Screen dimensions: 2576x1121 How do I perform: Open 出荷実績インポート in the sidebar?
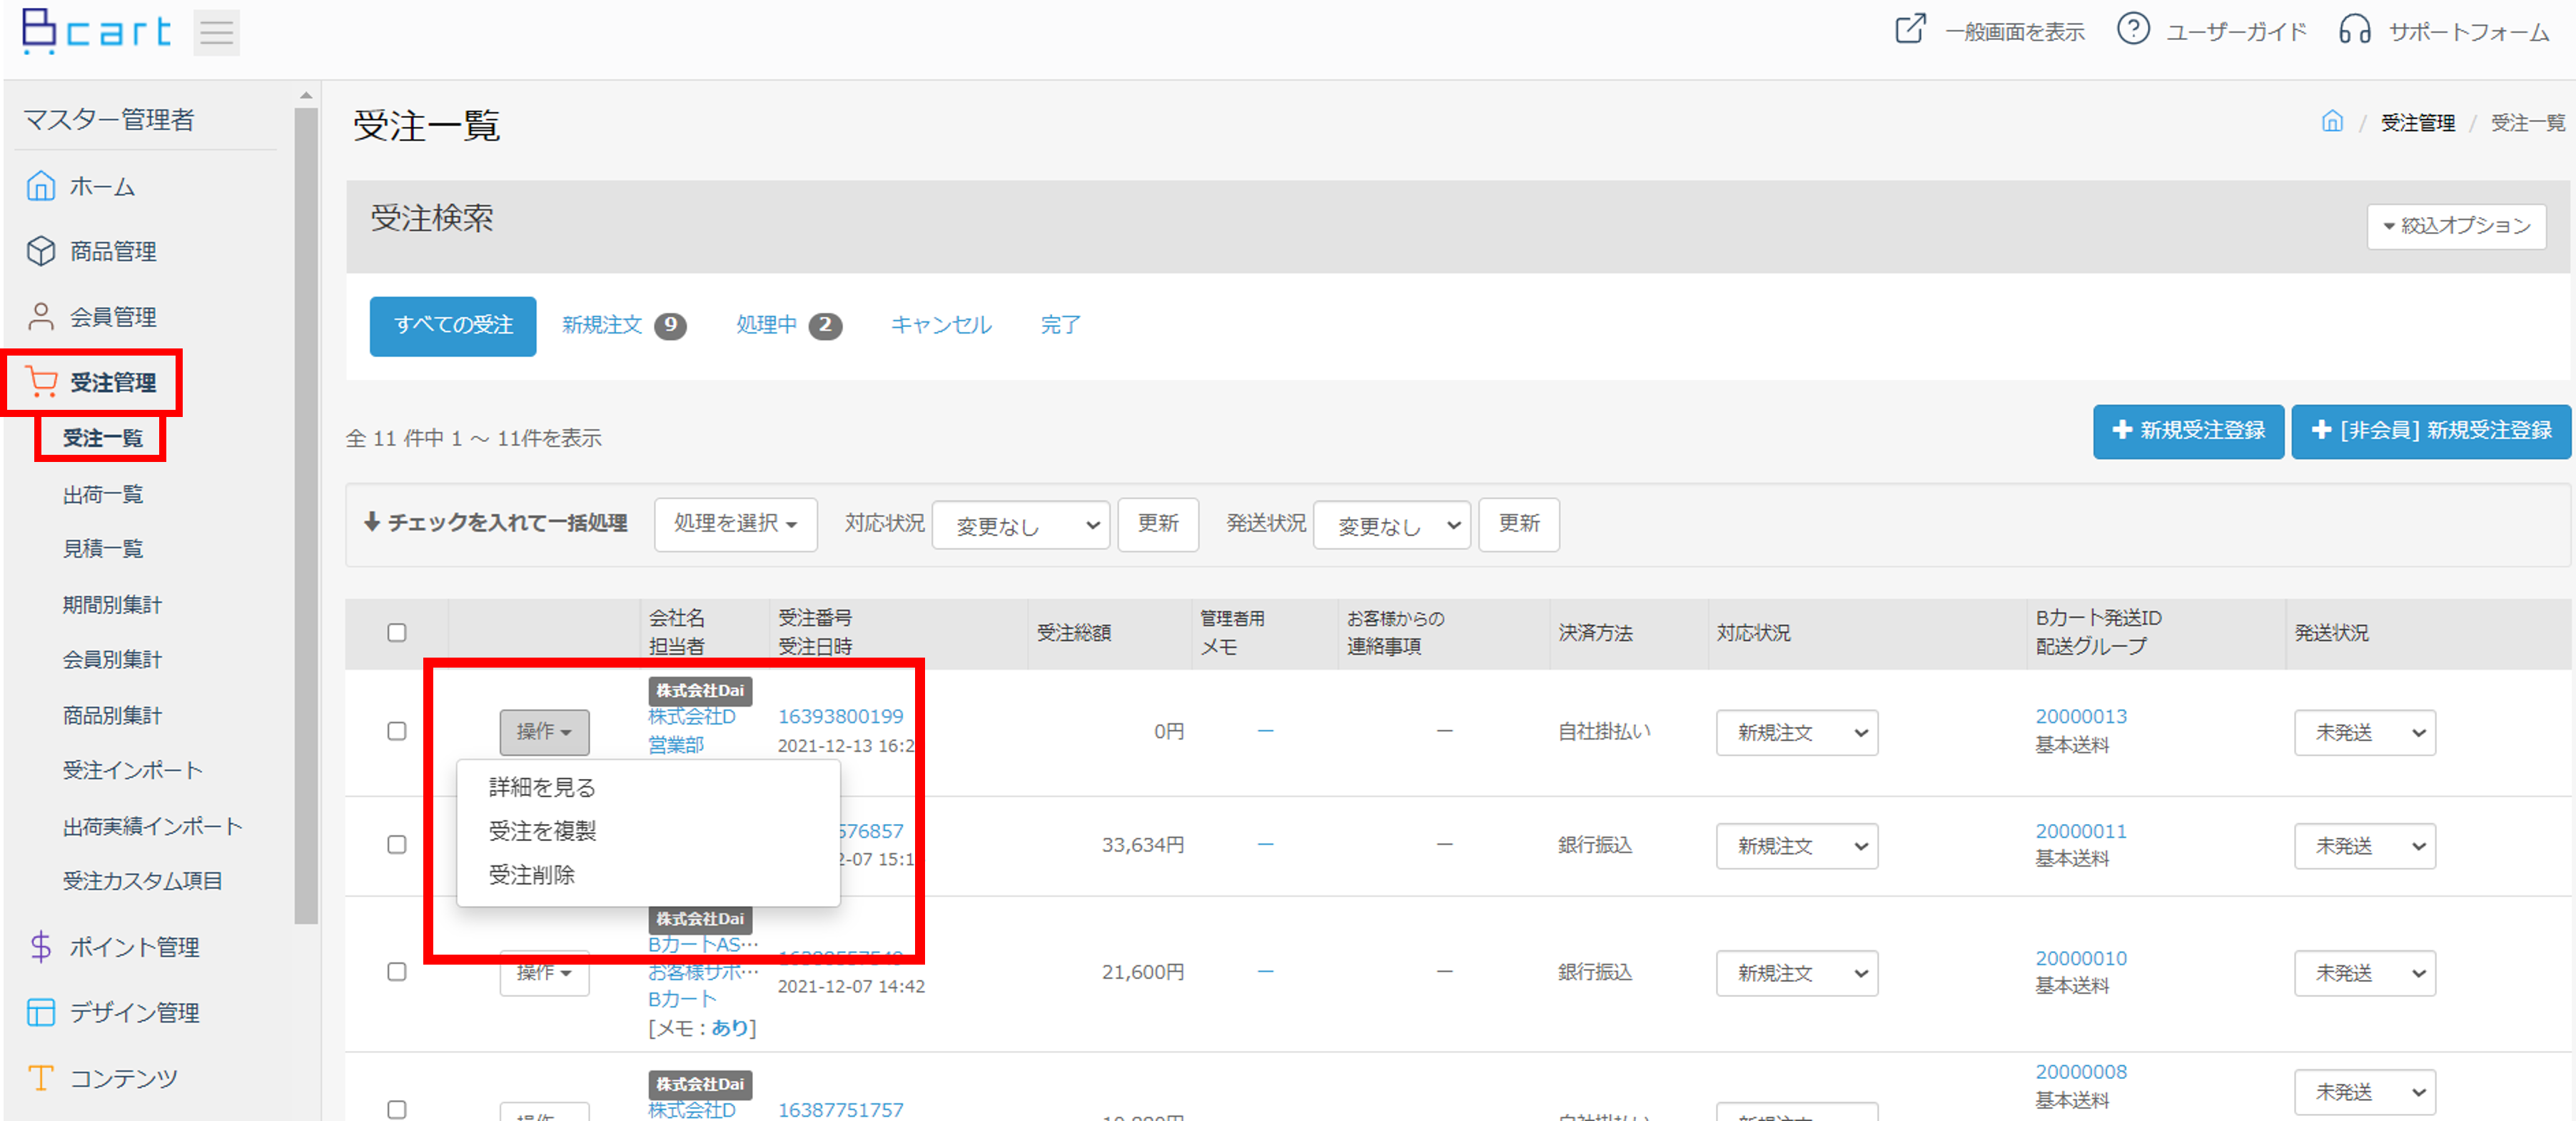click(153, 827)
